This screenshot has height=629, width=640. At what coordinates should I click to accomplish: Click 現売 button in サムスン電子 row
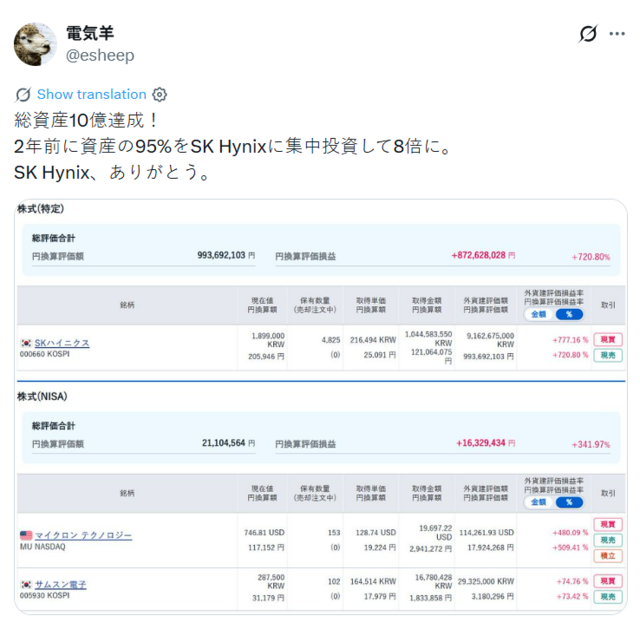(x=608, y=597)
